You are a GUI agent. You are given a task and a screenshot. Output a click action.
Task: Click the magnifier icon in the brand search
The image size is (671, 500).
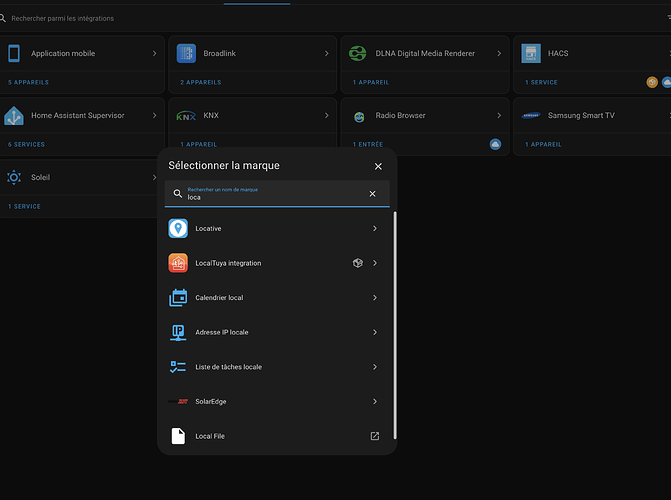[x=178, y=193]
